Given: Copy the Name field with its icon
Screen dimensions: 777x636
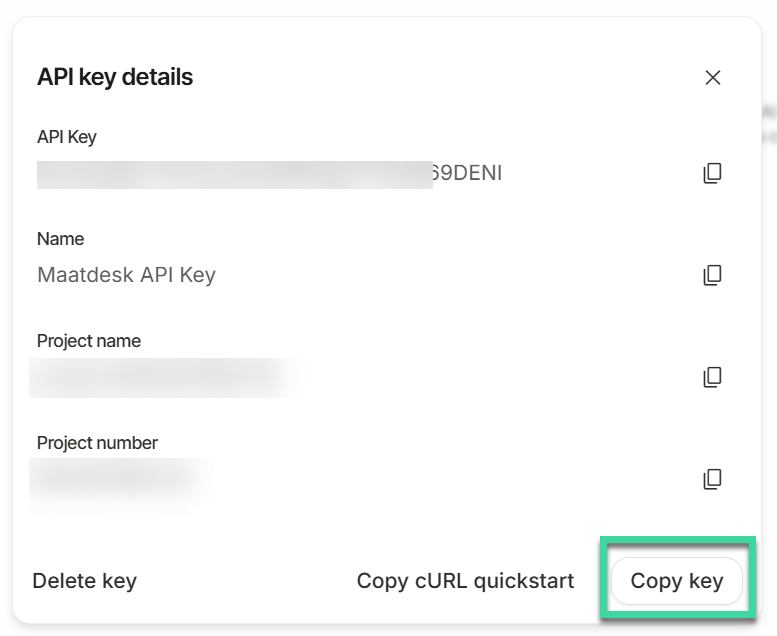Looking at the screenshot, I should pyautogui.click(x=712, y=274).
